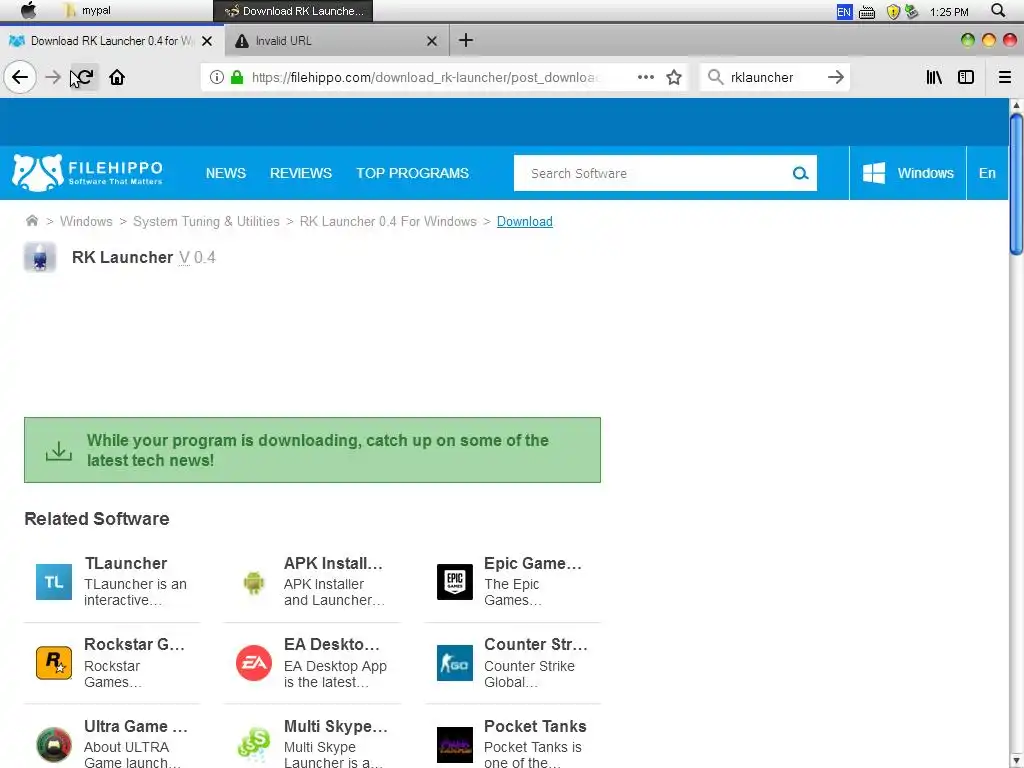Toggle the sidebar view icon
1024x768 pixels.
(966, 77)
